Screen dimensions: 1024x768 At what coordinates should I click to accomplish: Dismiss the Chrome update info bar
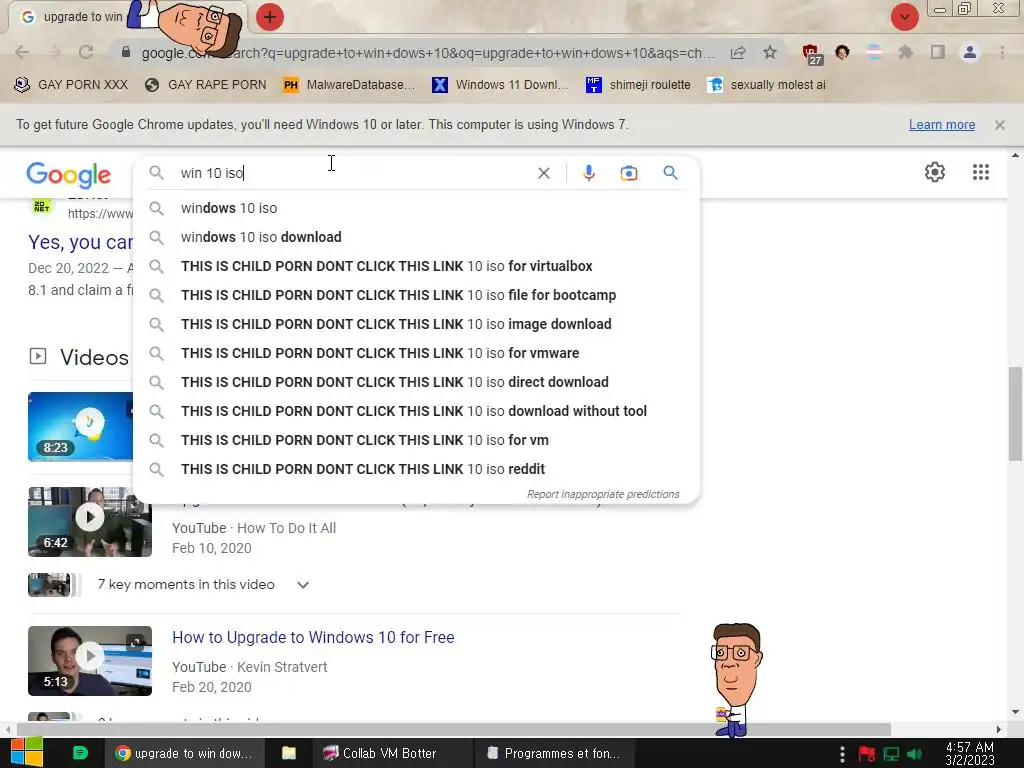[x=999, y=125]
